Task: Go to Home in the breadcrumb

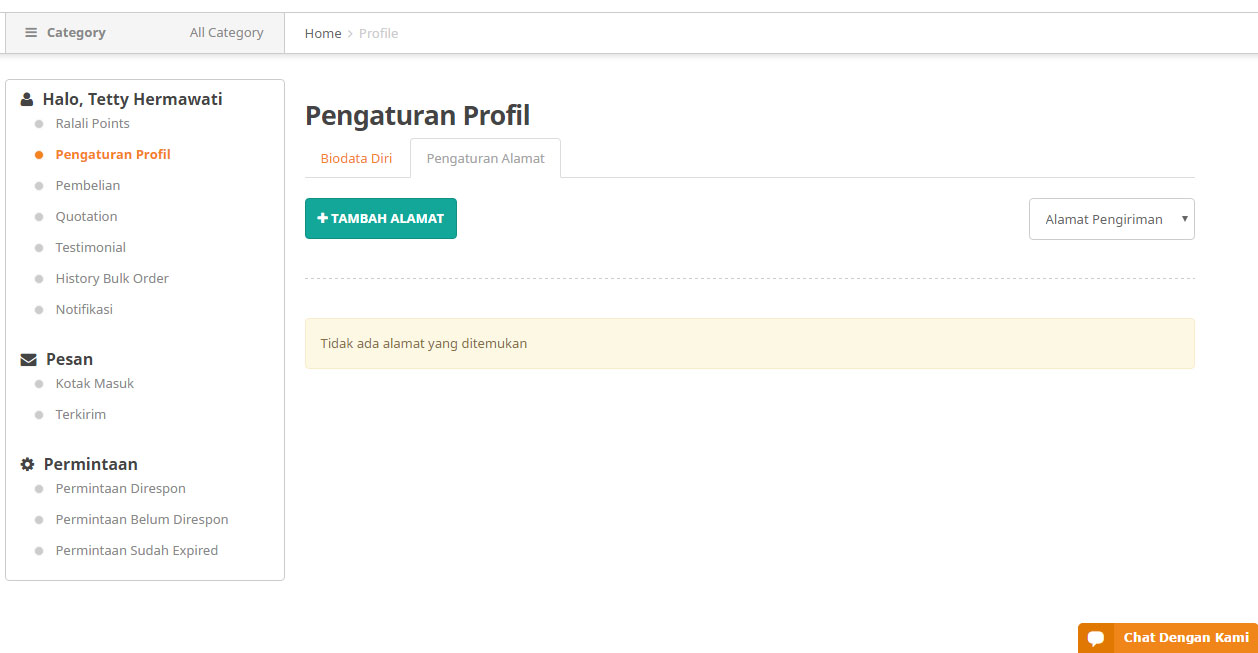Action: point(323,33)
